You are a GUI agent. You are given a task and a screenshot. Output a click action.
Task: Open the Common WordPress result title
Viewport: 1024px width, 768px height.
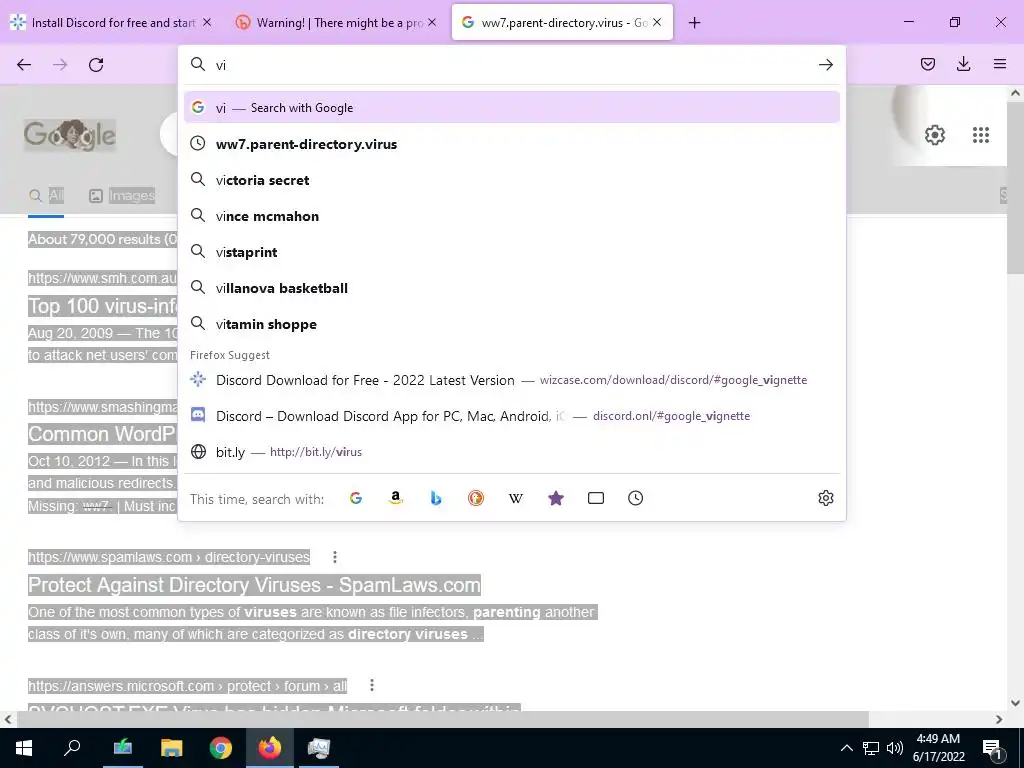click(x=103, y=434)
